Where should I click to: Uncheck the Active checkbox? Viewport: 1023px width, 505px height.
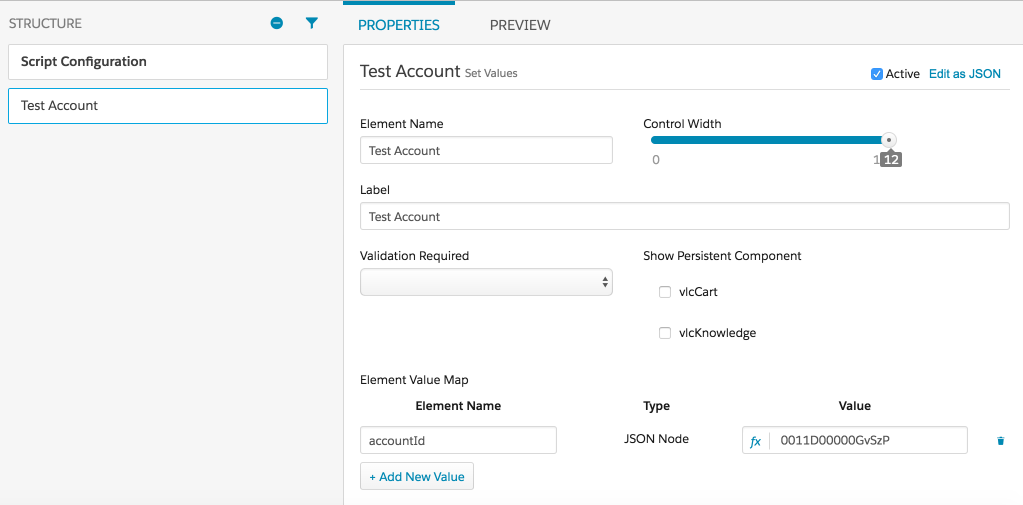[877, 74]
